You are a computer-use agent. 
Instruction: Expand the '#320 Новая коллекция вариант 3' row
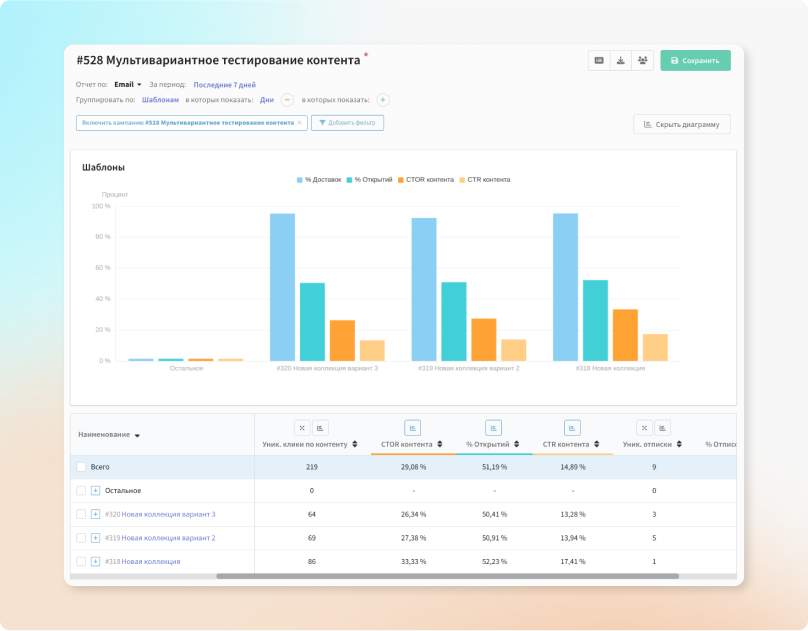click(x=96, y=514)
